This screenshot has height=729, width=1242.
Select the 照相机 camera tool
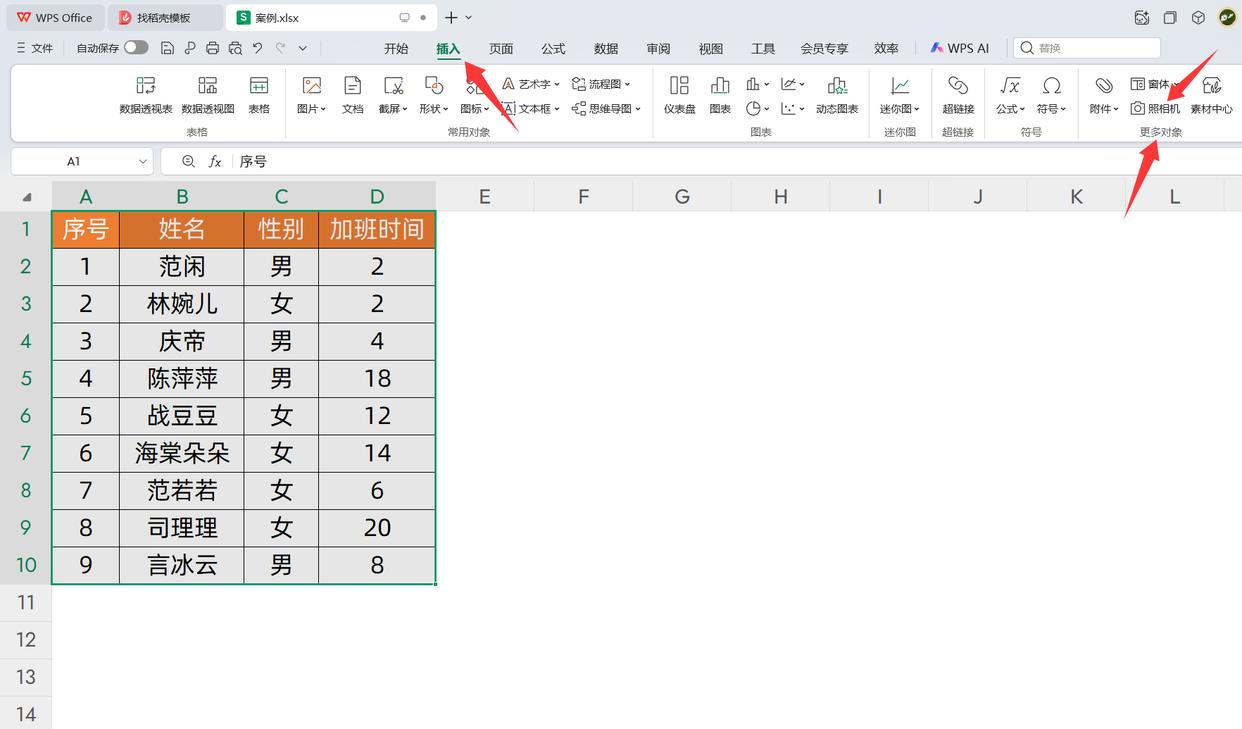pos(1156,108)
